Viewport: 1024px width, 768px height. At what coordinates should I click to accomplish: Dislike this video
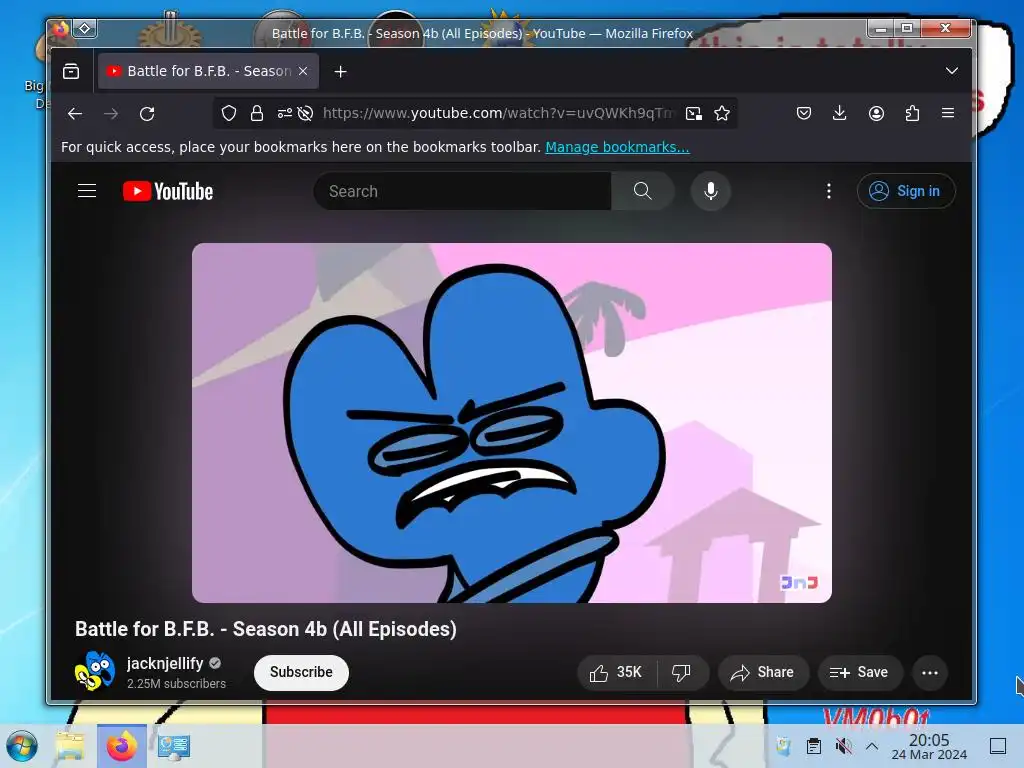[x=682, y=673]
